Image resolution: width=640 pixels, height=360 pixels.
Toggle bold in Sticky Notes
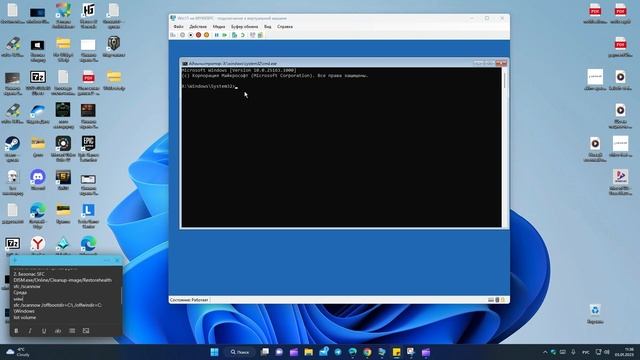click(x=16, y=331)
